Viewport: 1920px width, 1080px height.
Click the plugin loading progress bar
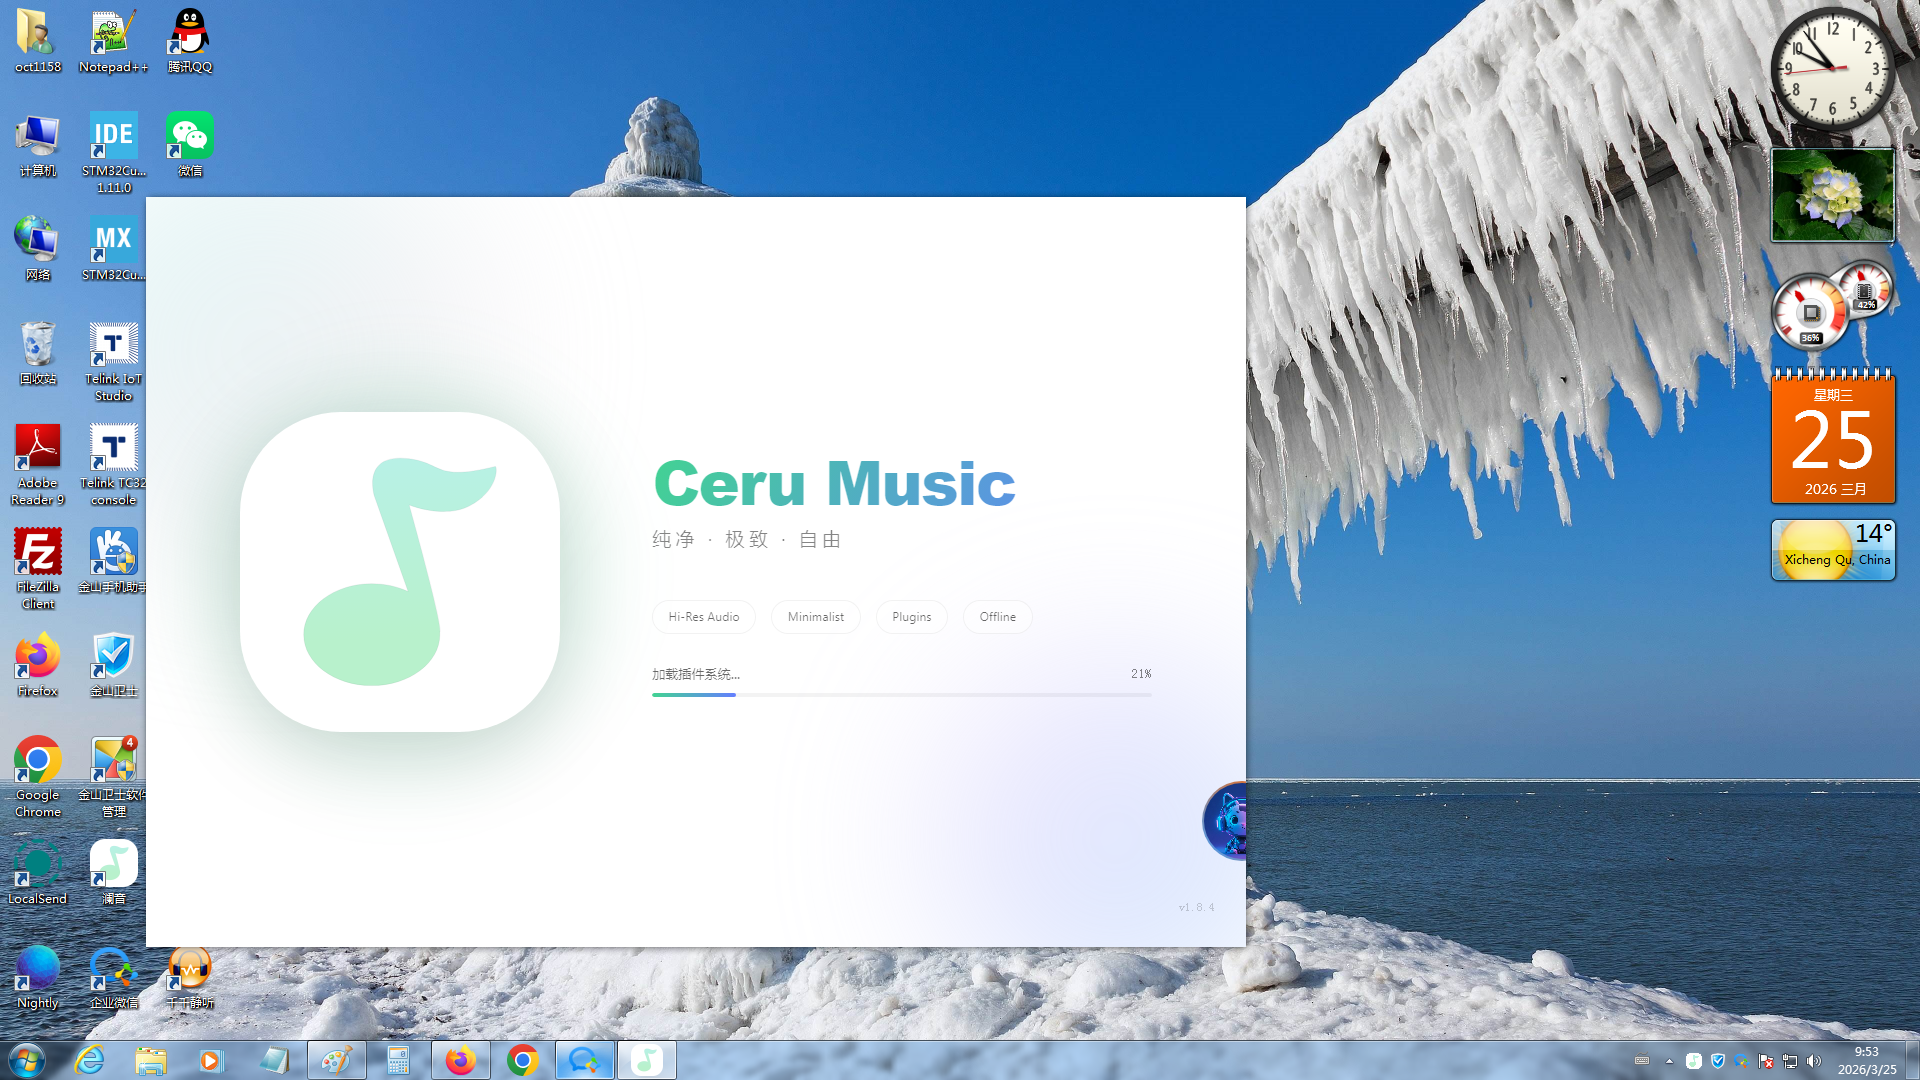pos(901,694)
